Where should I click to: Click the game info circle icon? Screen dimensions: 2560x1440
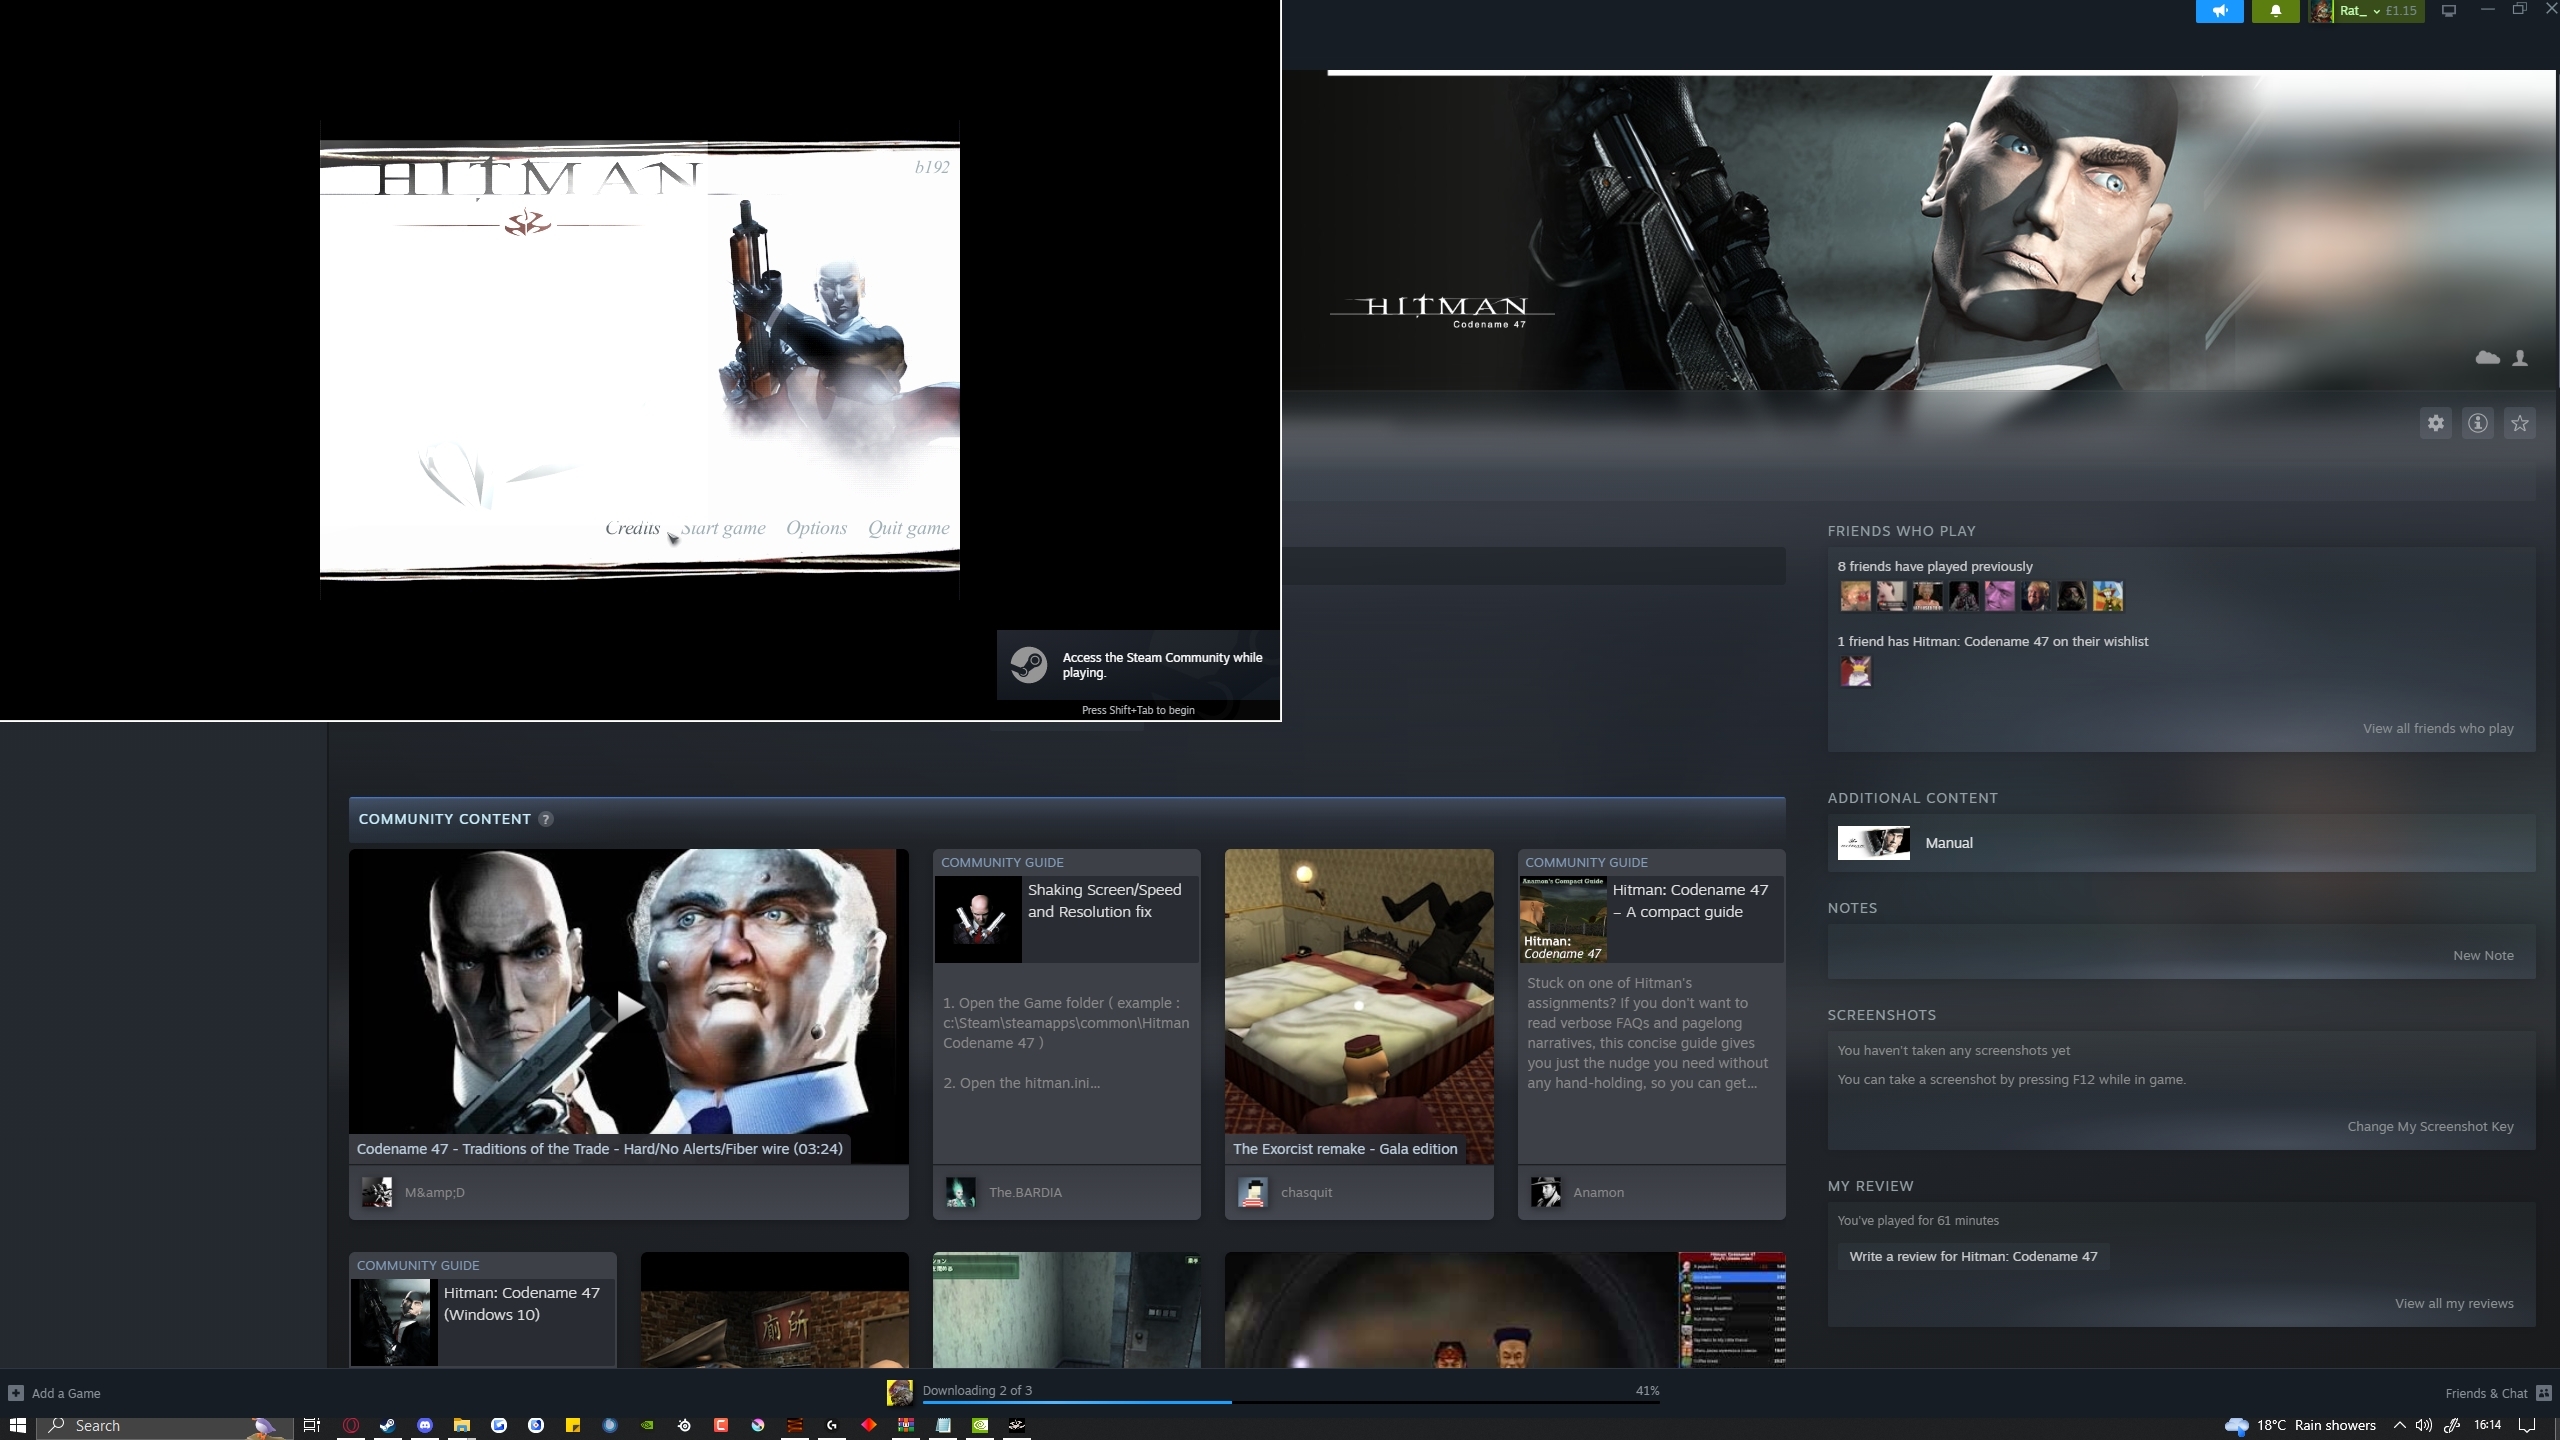tap(2478, 423)
